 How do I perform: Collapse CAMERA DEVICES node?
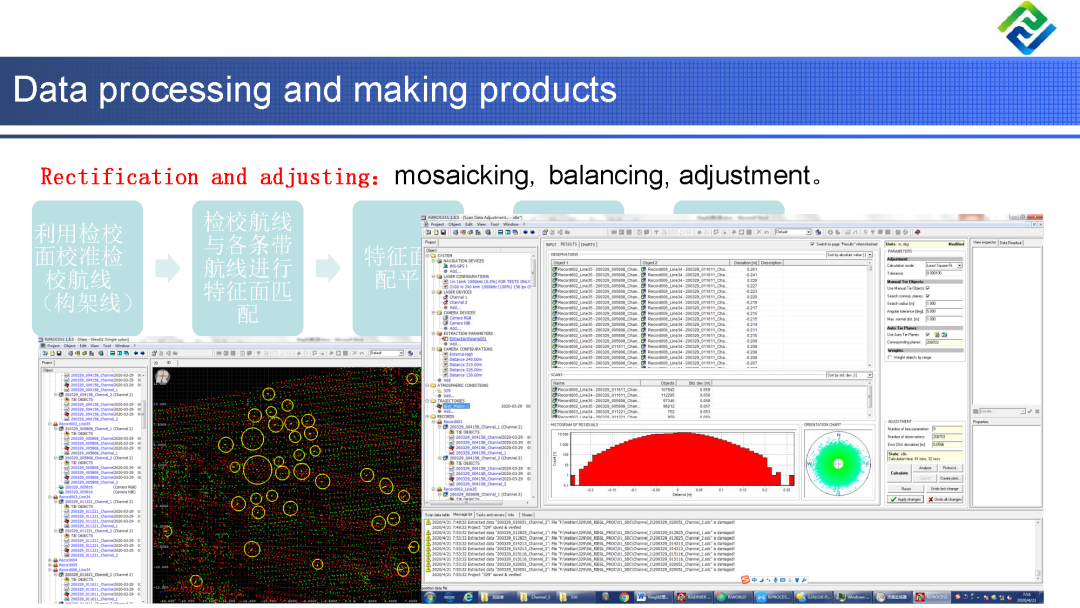pyautogui.click(x=433, y=313)
